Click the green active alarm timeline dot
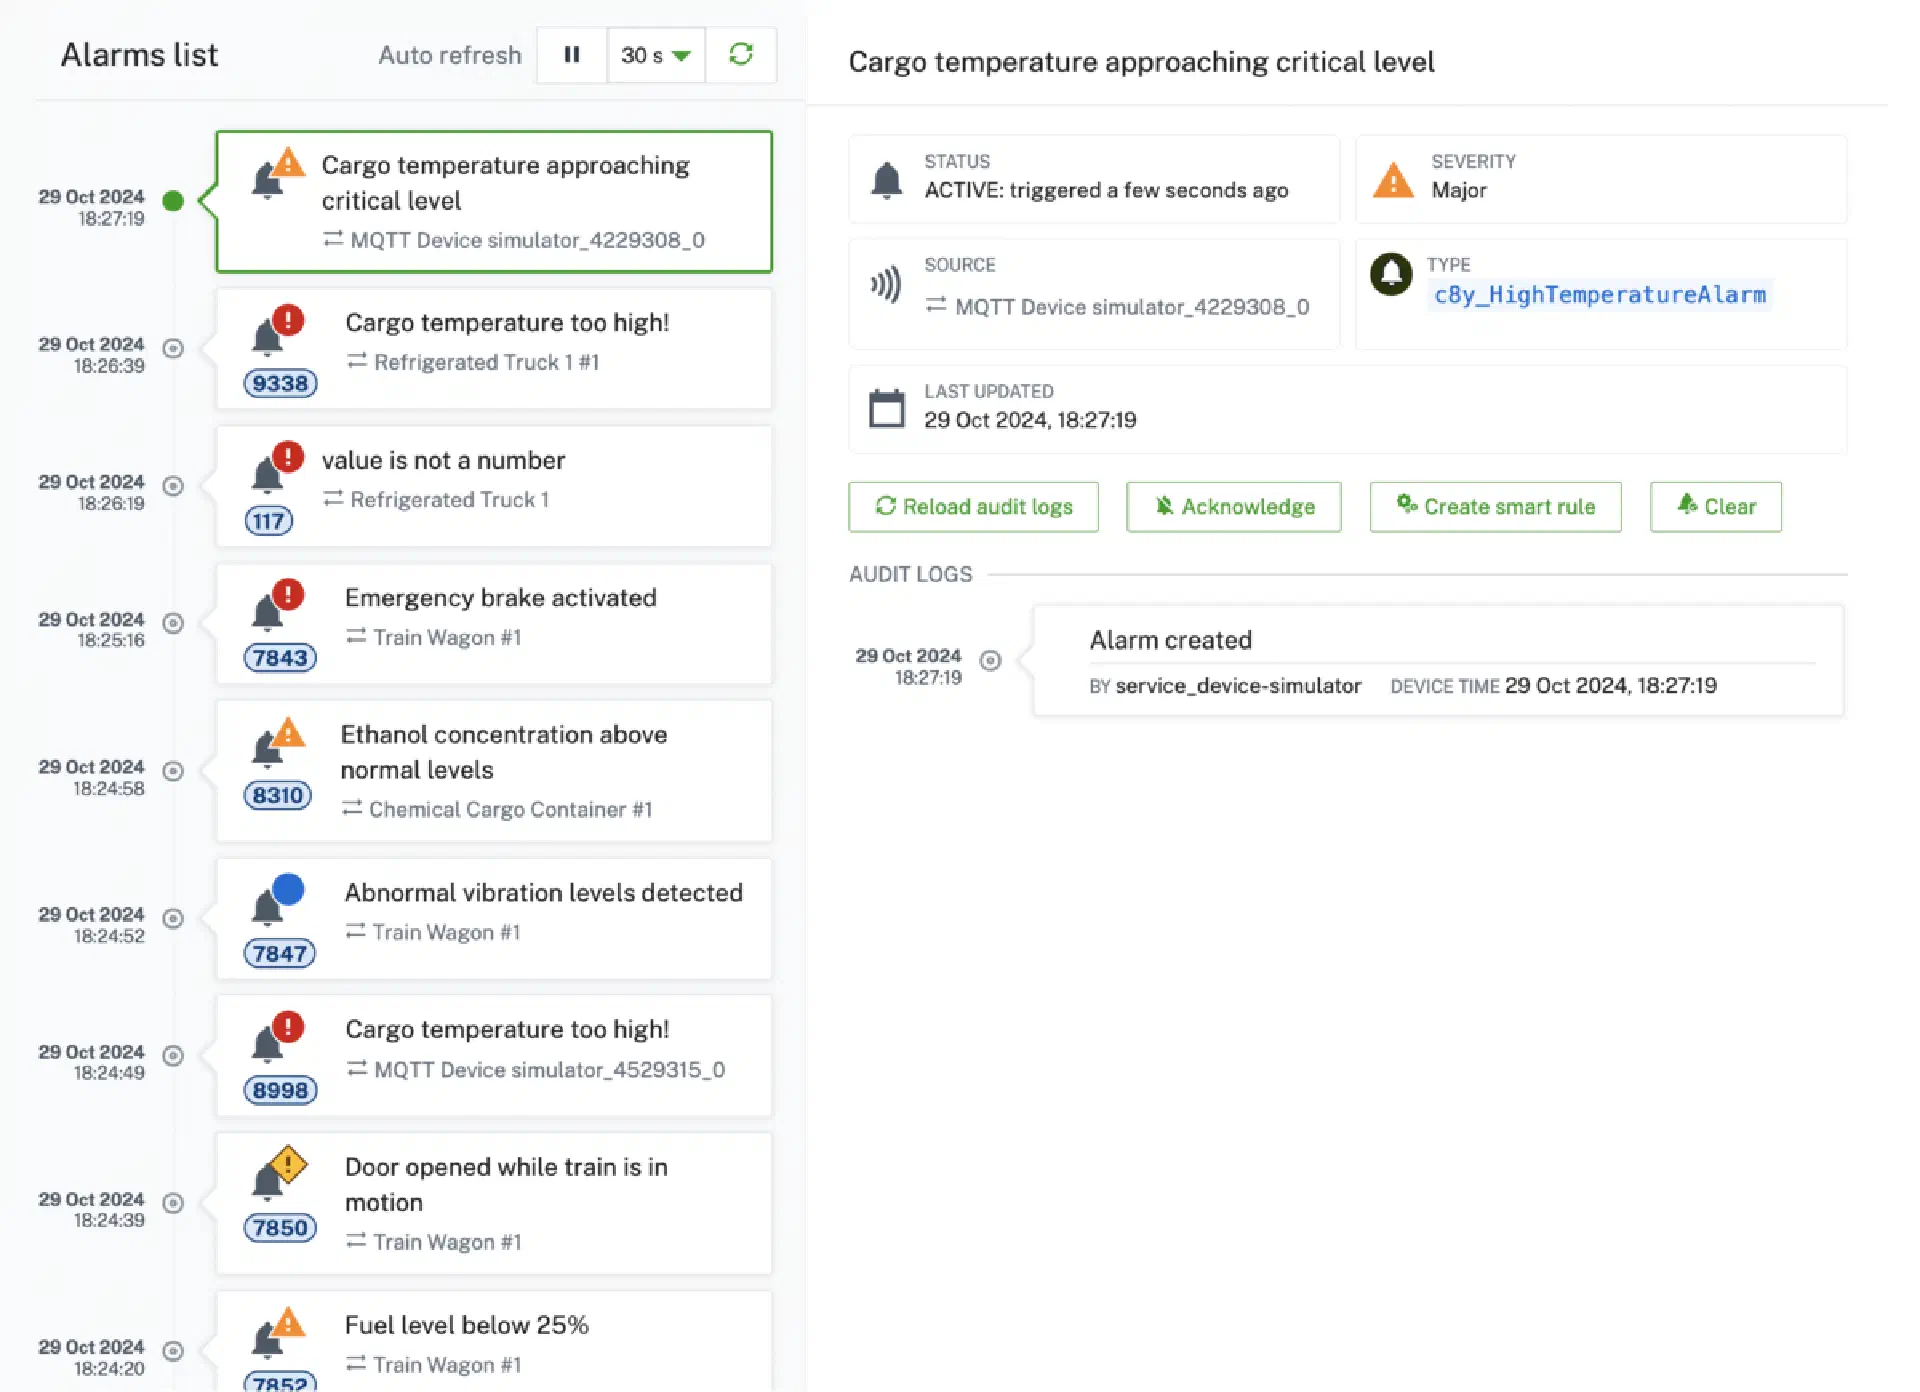The height and width of the screenshot is (1392, 1920). click(x=173, y=201)
